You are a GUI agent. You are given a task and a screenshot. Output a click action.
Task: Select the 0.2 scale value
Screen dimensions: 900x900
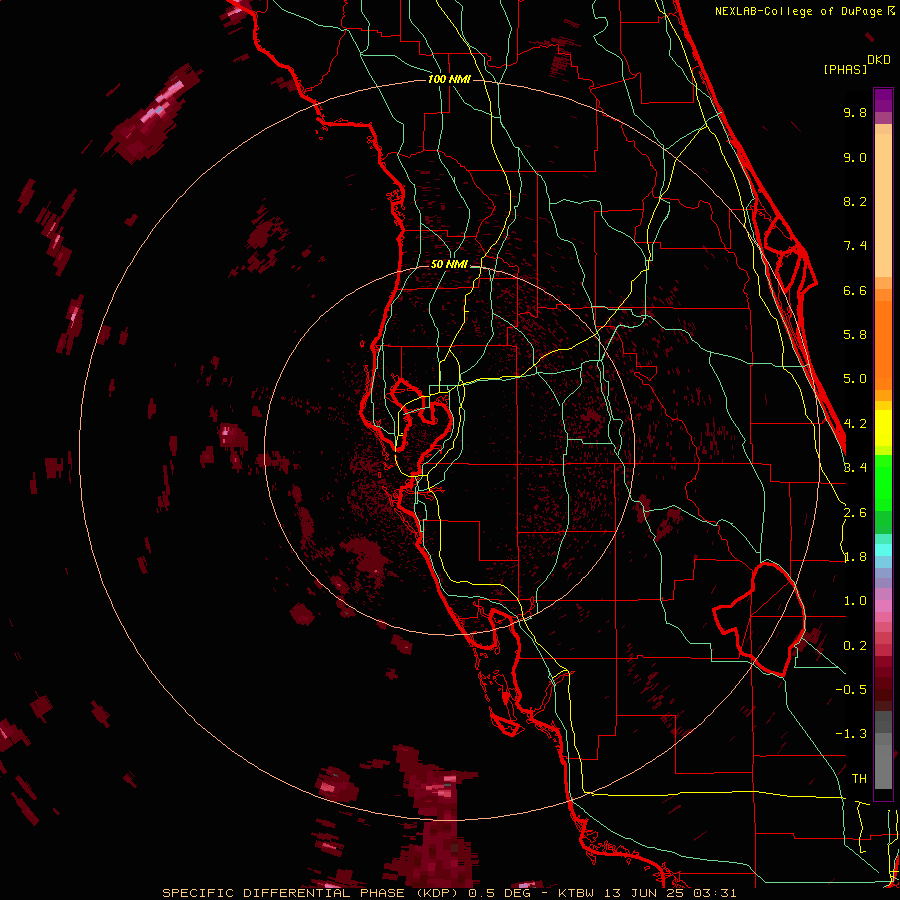(855, 646)
